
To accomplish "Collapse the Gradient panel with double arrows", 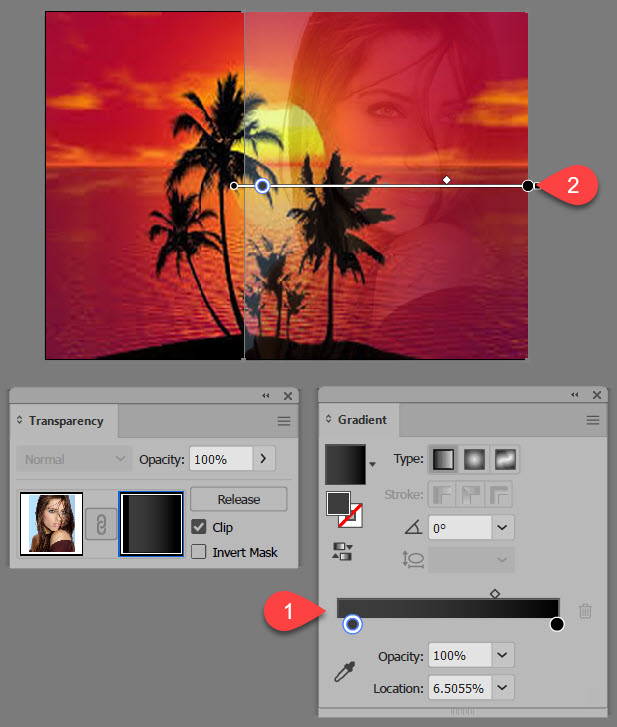I will (x=575, y=395).
